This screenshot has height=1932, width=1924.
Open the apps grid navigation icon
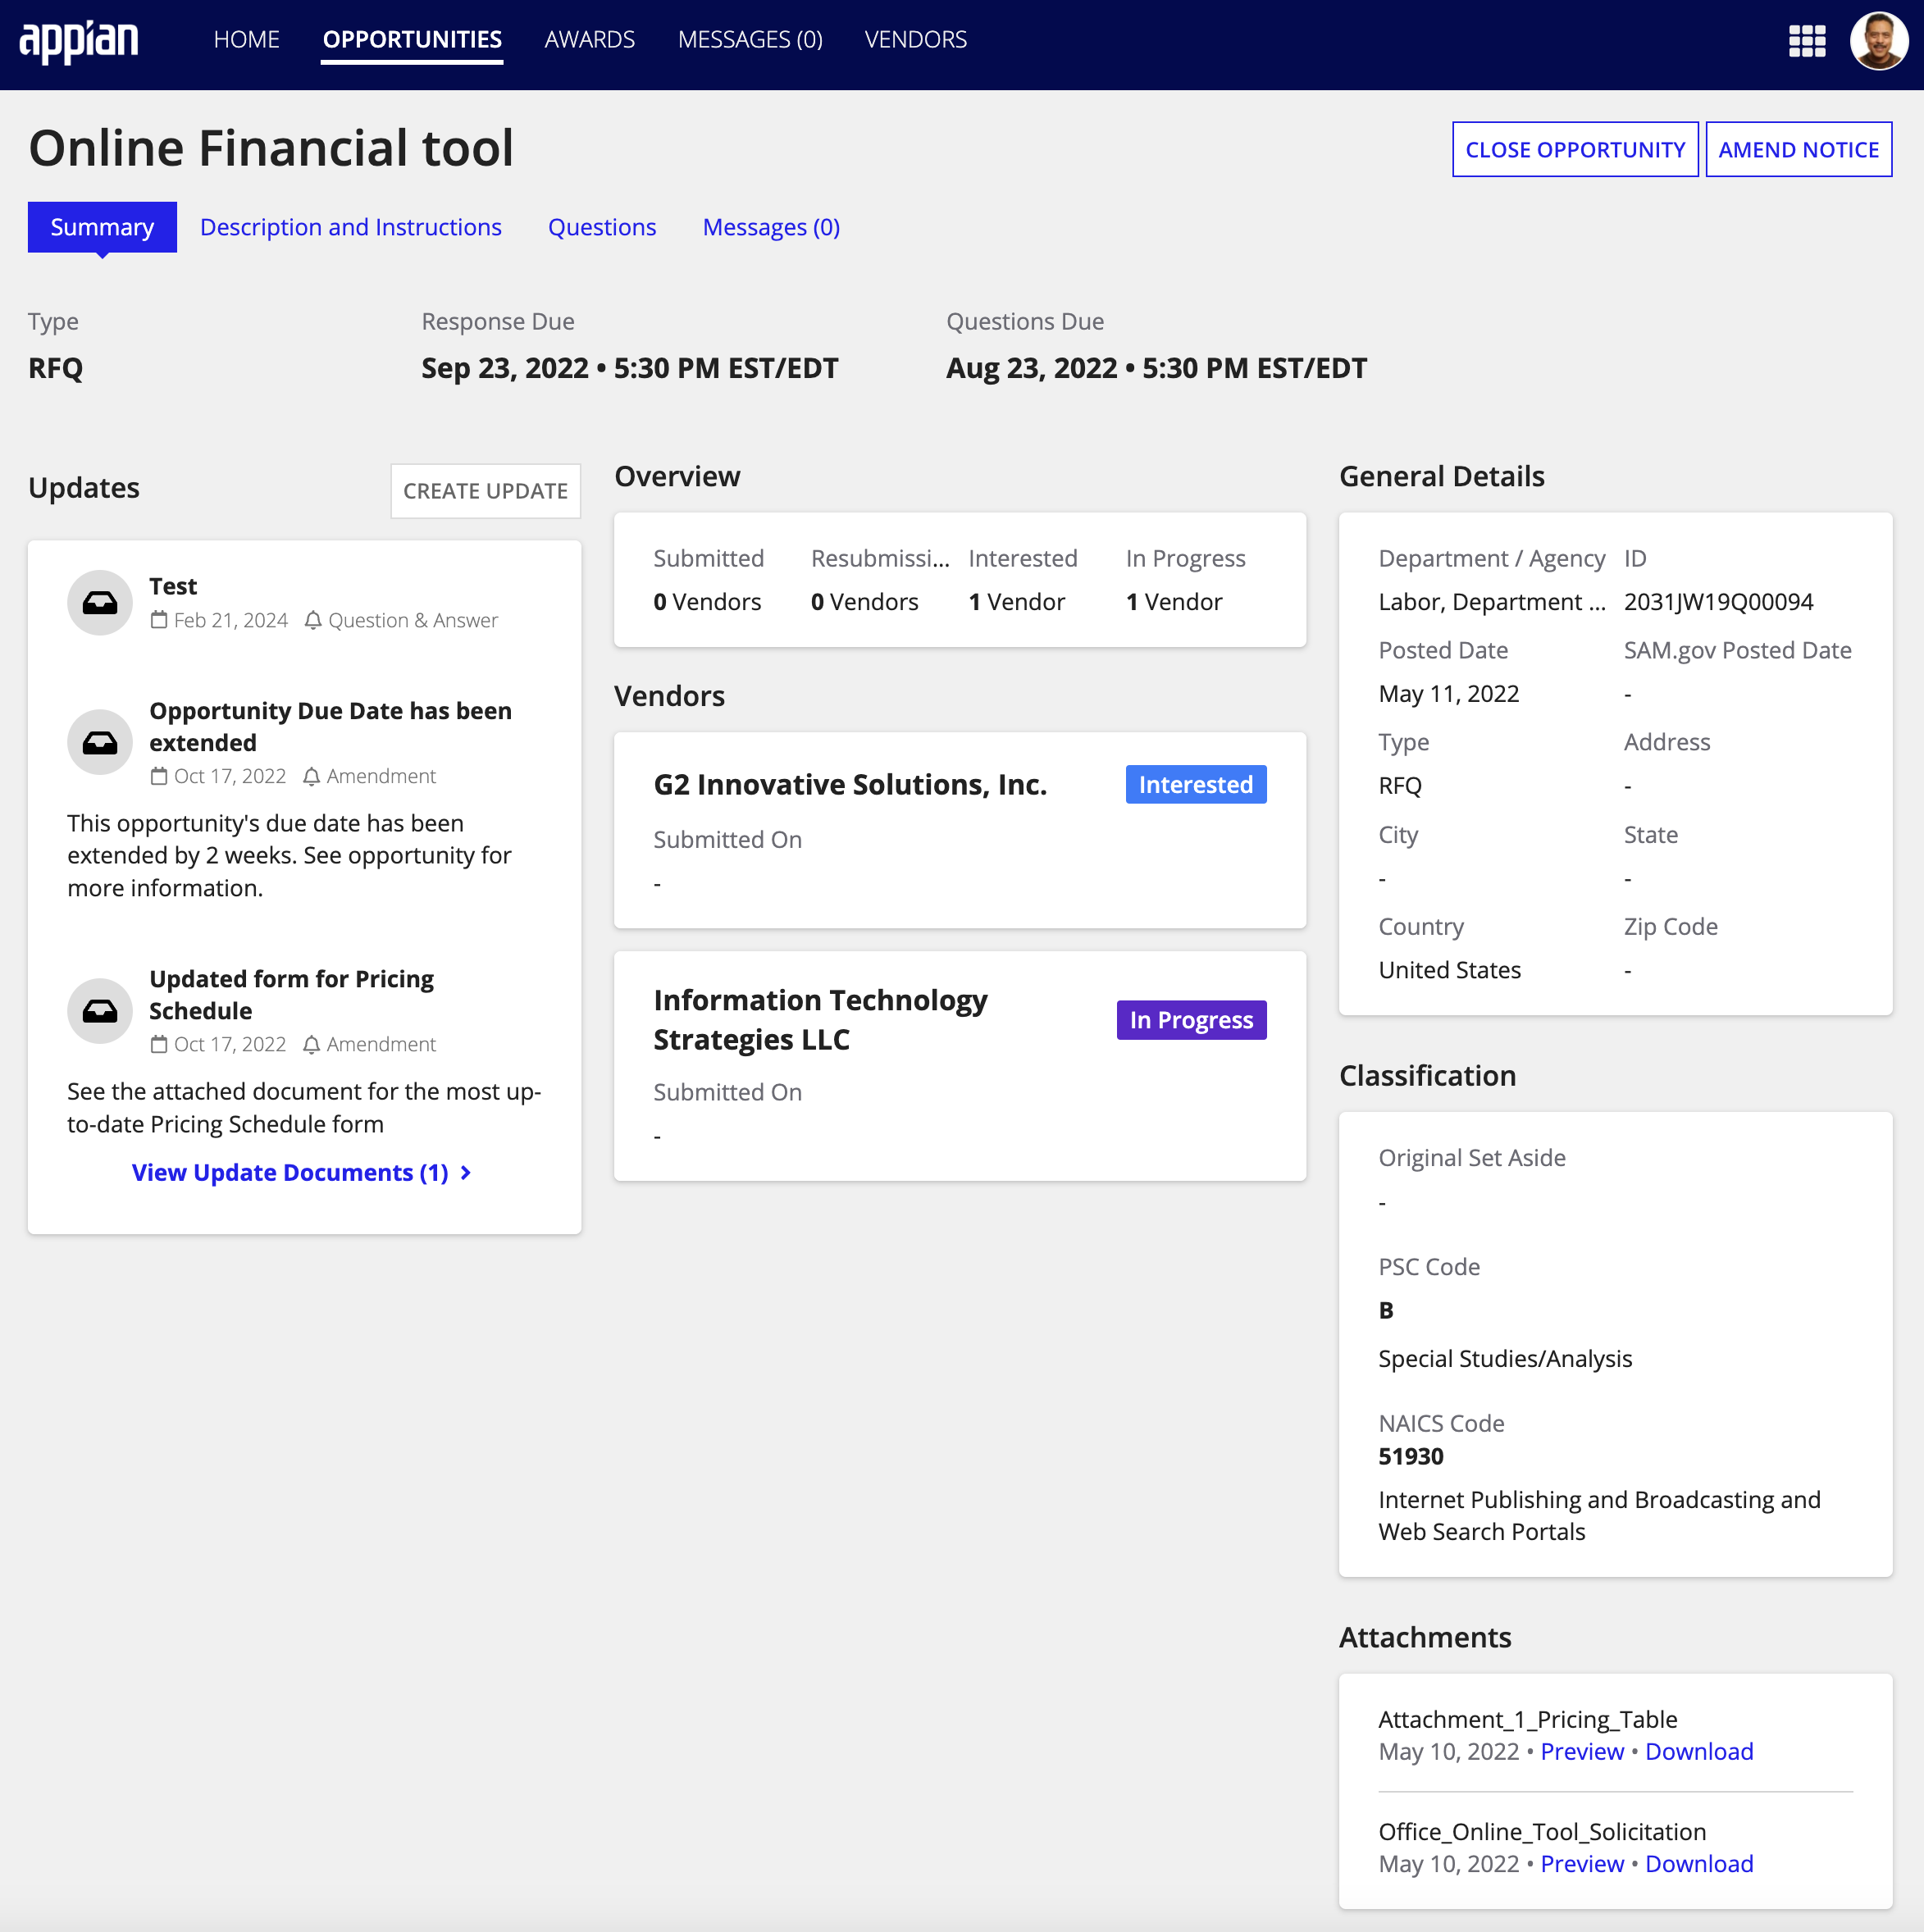pyautogui.click(x=1806, y=41)
